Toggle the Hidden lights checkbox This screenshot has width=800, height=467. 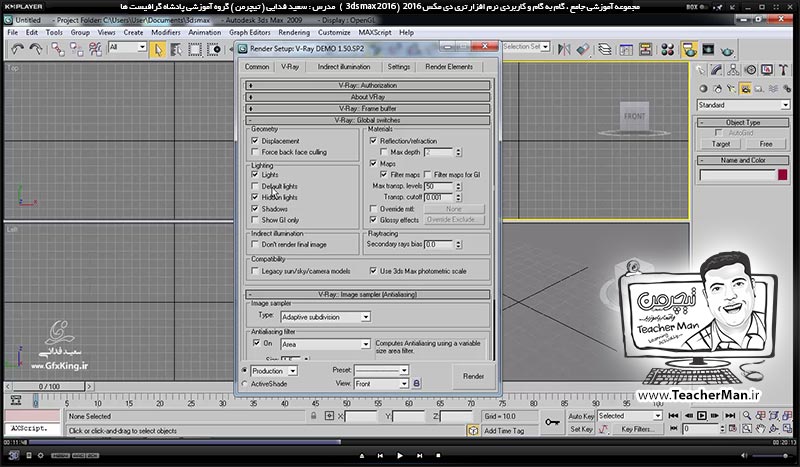[x=255, y=197]
